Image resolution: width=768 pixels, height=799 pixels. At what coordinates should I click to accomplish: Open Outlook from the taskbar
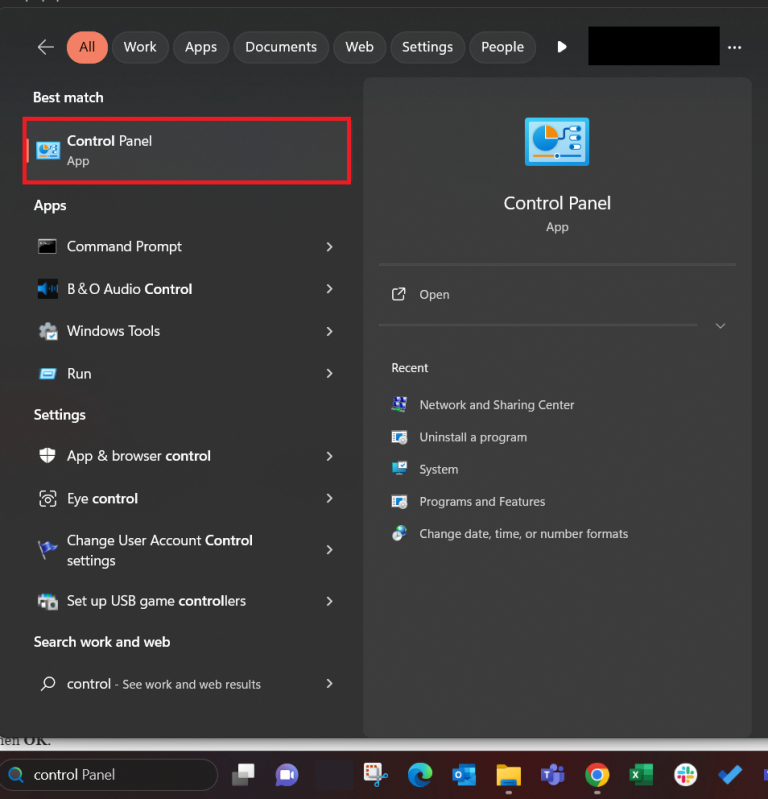(463, 775)
